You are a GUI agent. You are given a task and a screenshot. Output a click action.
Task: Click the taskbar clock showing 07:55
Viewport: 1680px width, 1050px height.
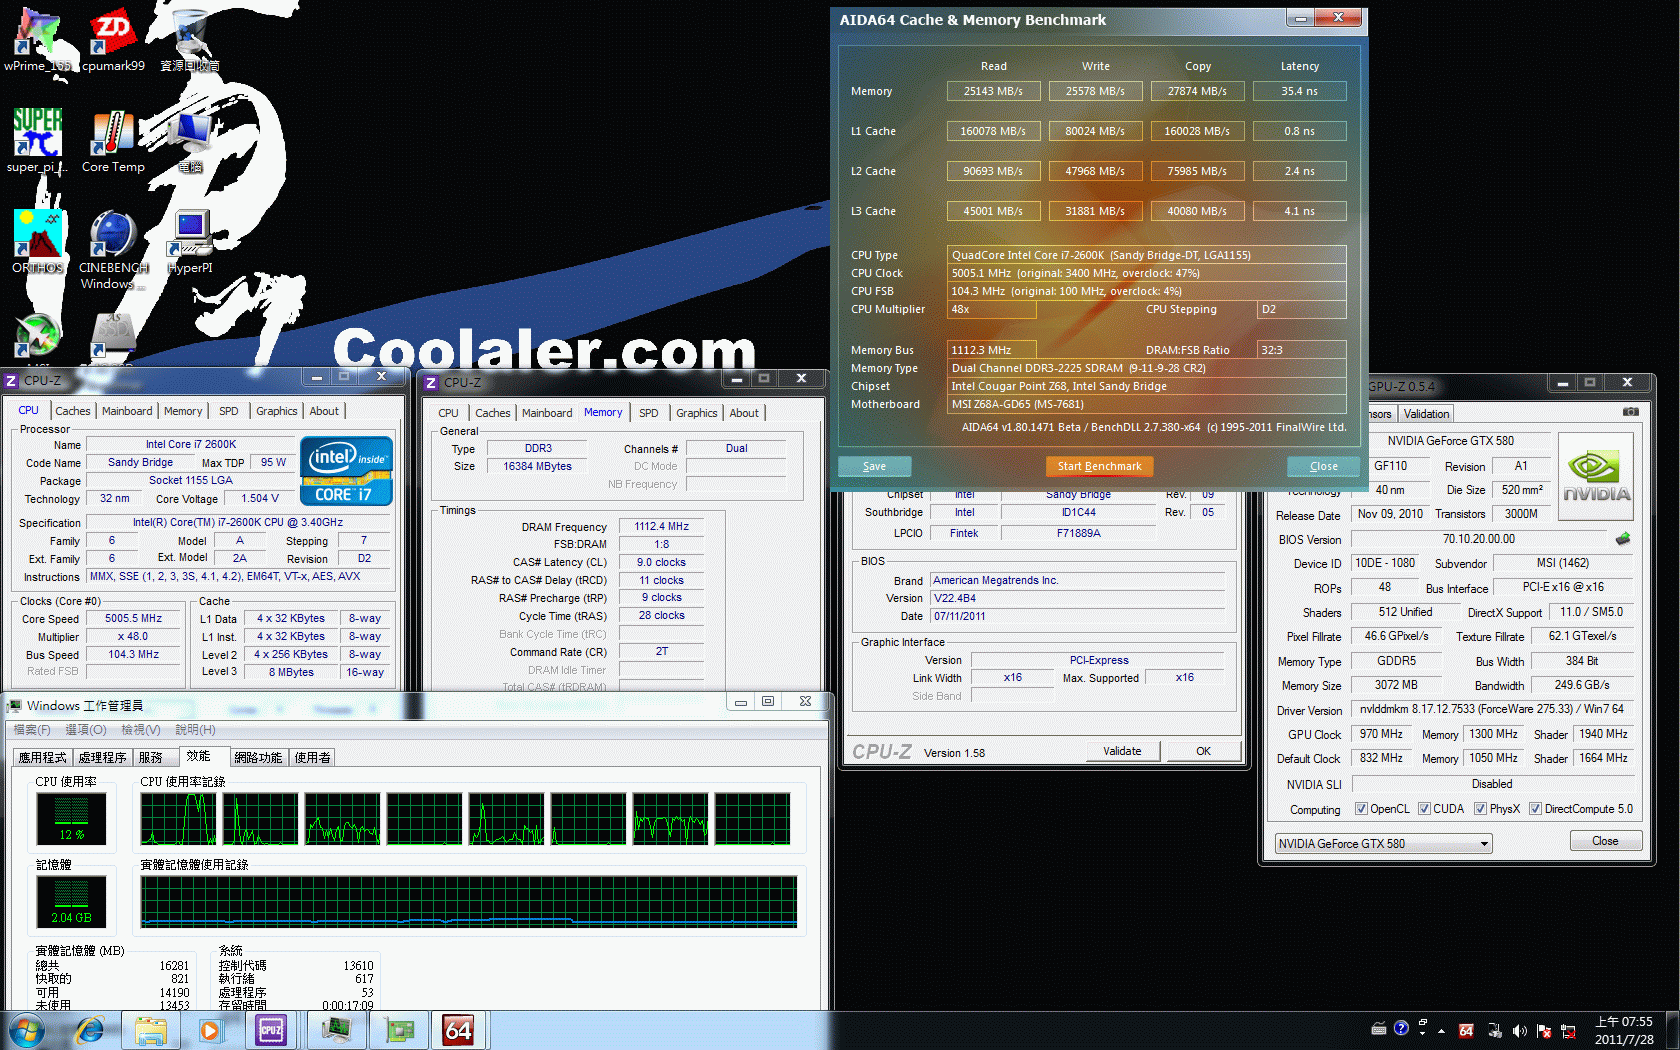1624,1030
